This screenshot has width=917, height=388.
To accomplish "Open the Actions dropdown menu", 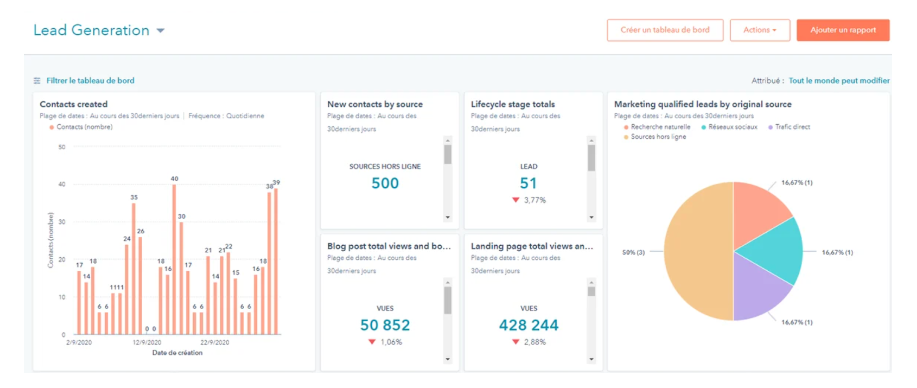I will pos(760,30).
